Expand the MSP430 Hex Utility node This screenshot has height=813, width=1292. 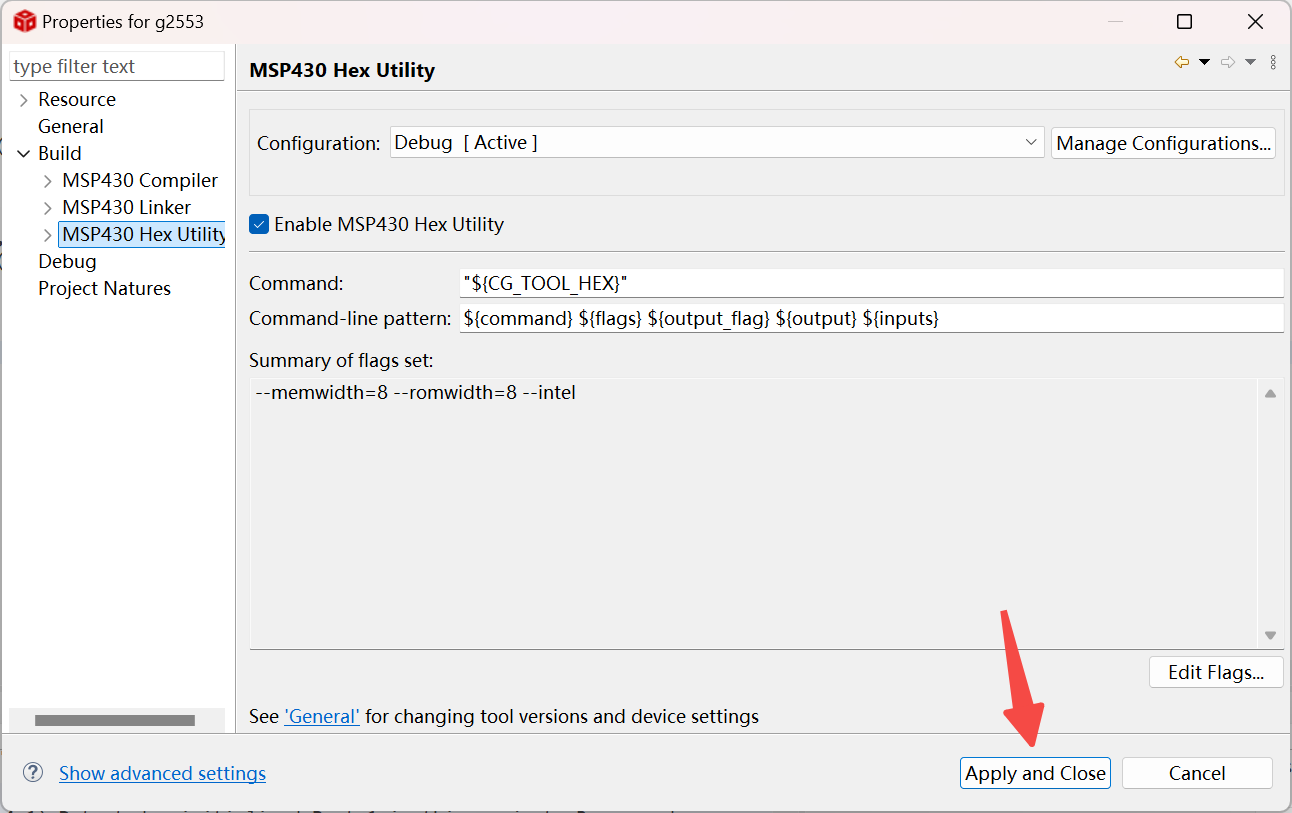point(48,235)
